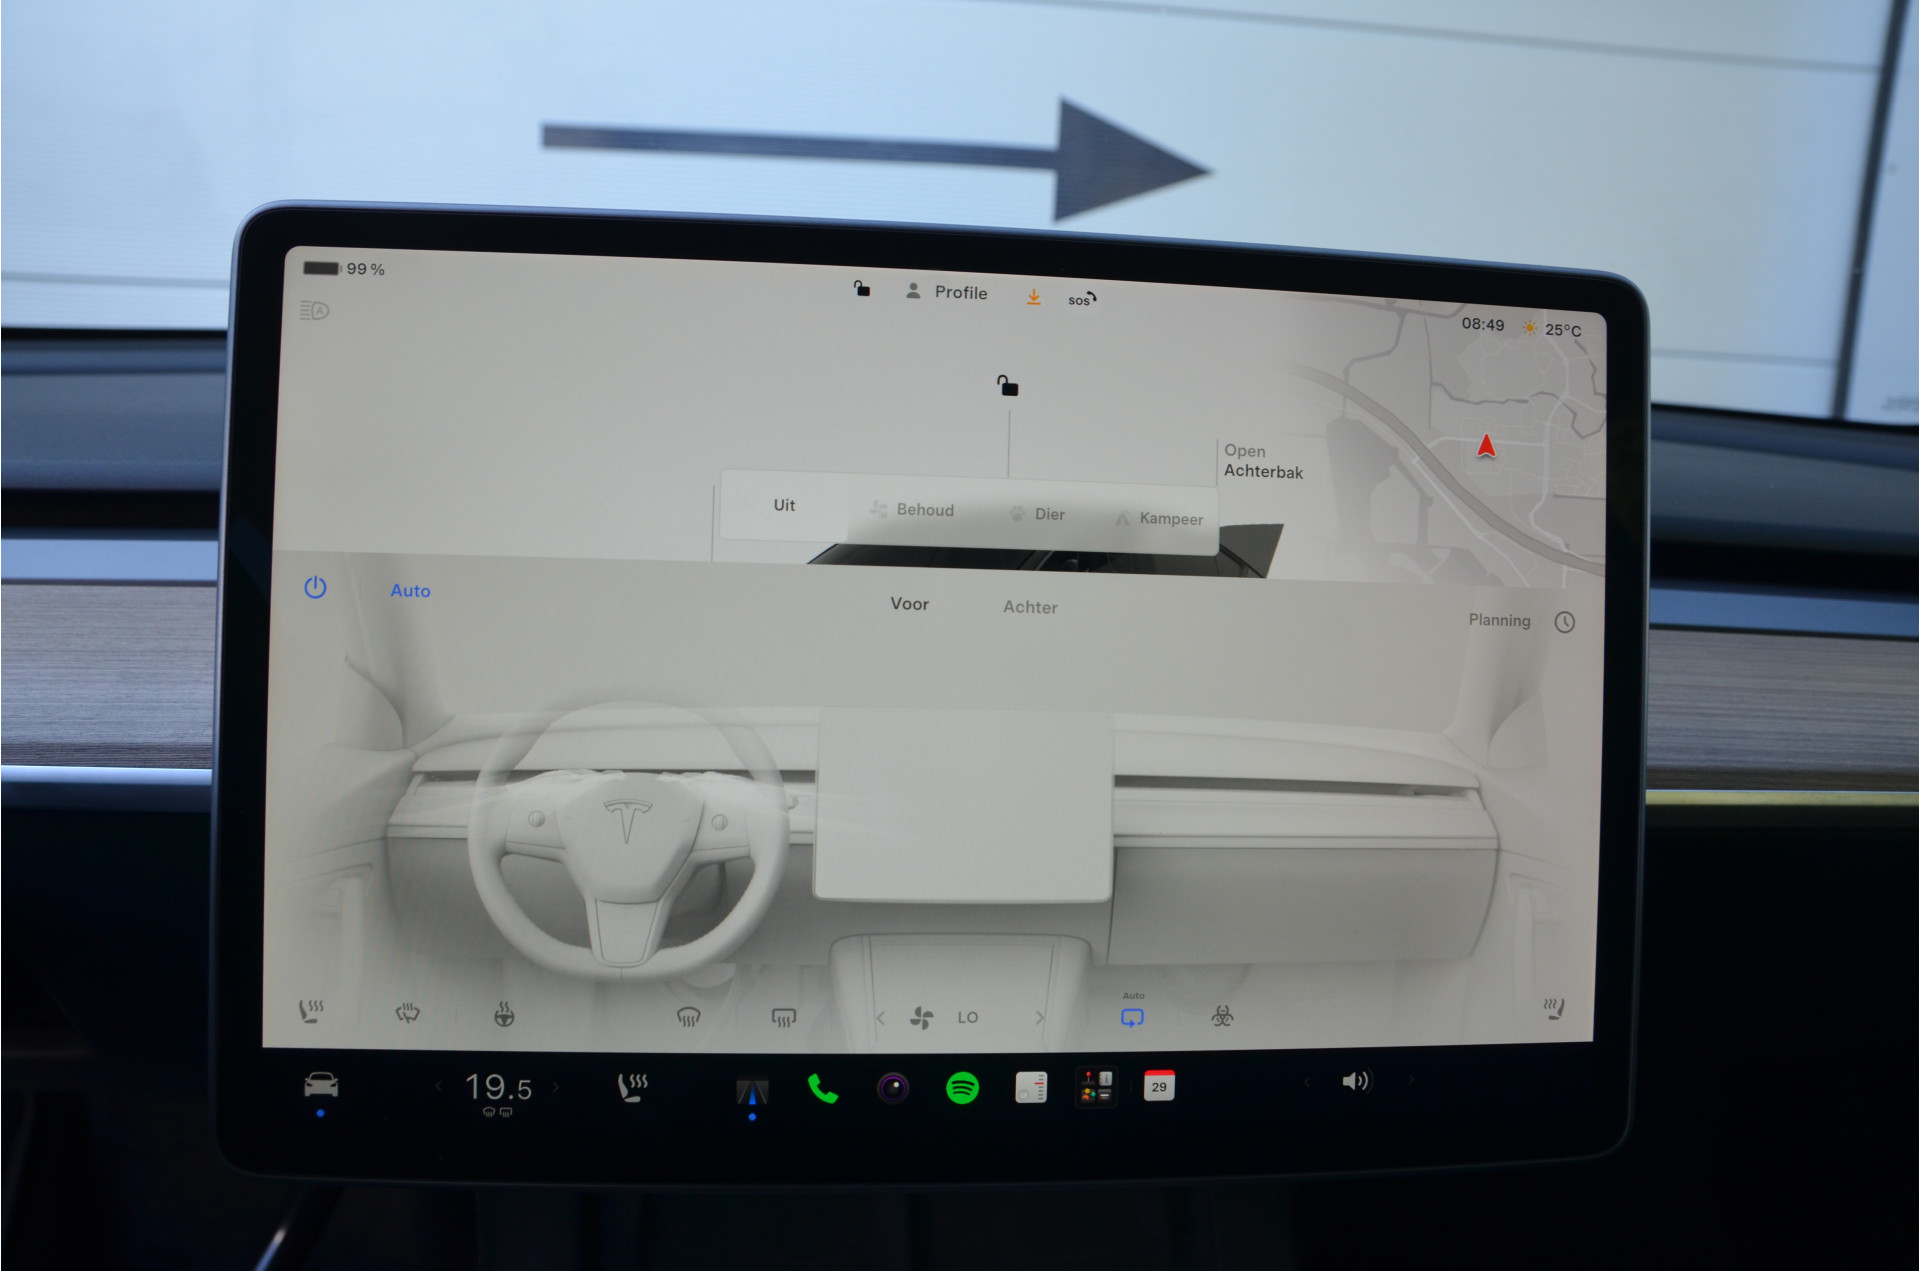This screenshot has width=1920, height=1271.
Task: Lower volume with the left chevron
Action: click(1306, 1081)
